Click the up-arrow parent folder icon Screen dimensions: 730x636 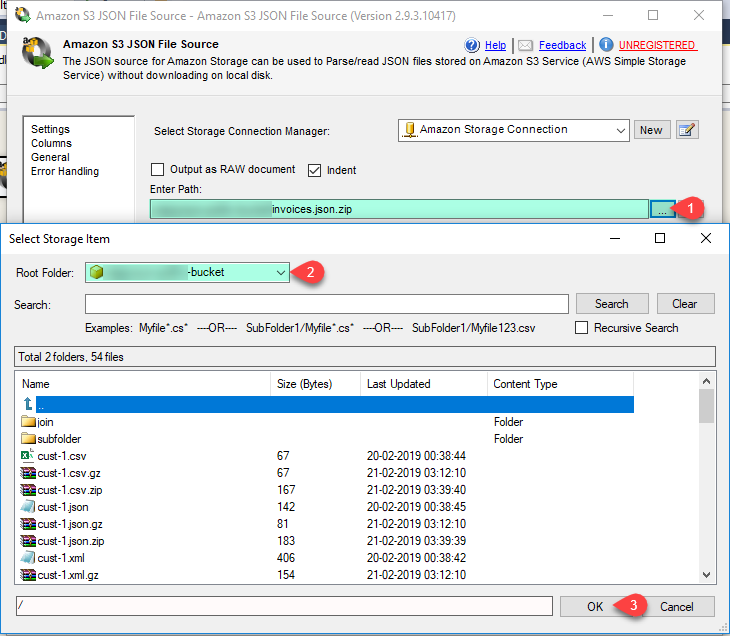pyautogui.click(x=28, y=404)
